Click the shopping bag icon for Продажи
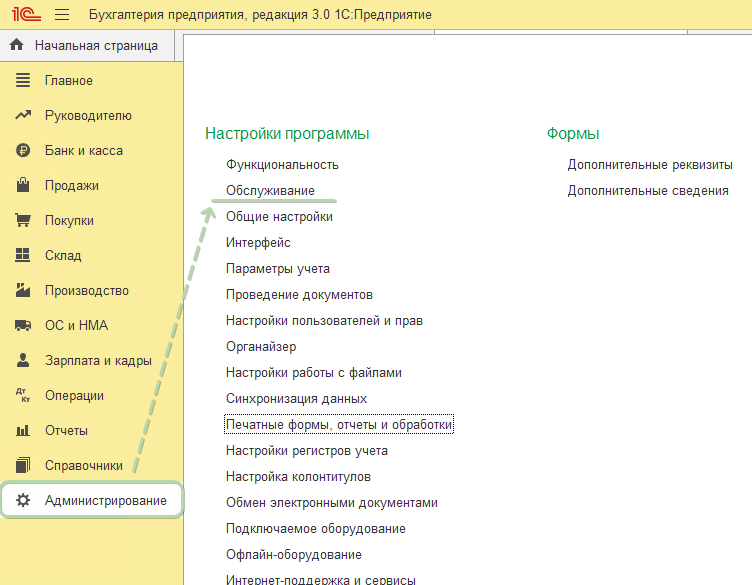 [23, 185]
